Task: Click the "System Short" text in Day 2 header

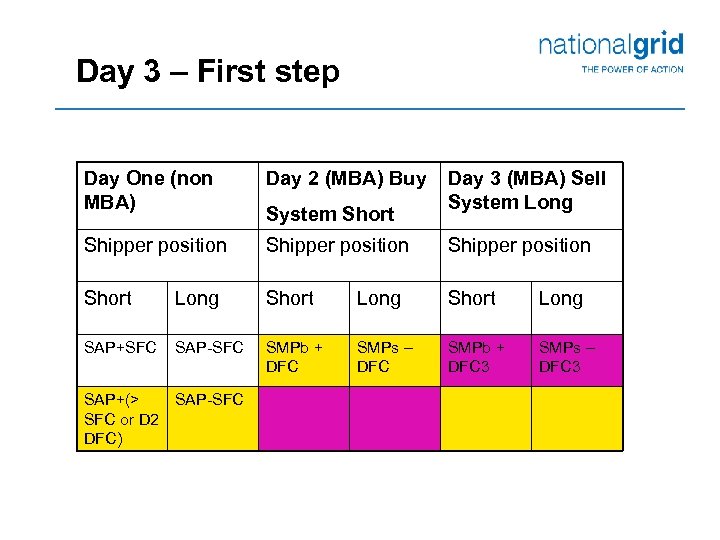Action: click(x=330, y=214)
